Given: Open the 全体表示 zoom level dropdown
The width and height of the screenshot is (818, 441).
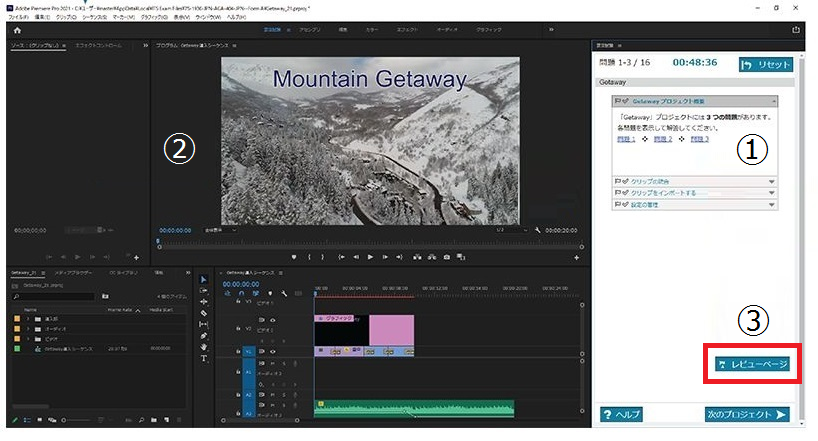Looking at the screenshot, I should coord(219,229).
